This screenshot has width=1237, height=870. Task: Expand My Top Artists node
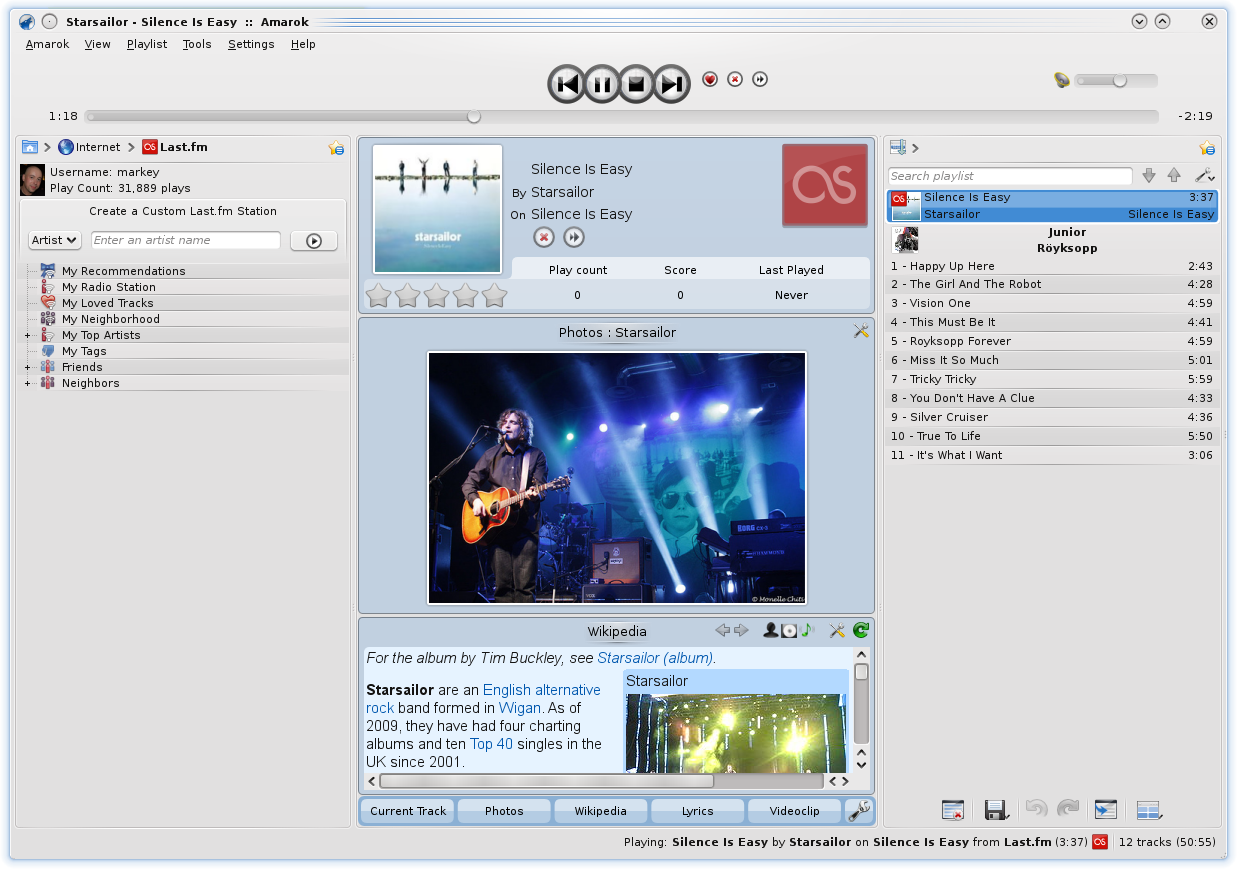point(28,335)
